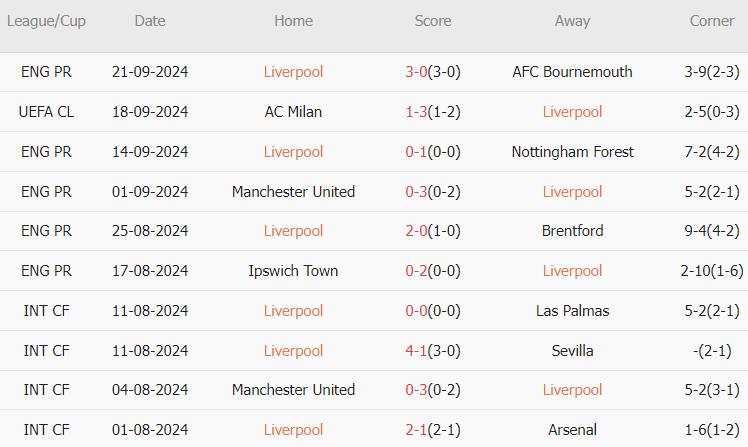748x447 pixels.
Task: Click the UEFA CL league label
Action: 46,112
